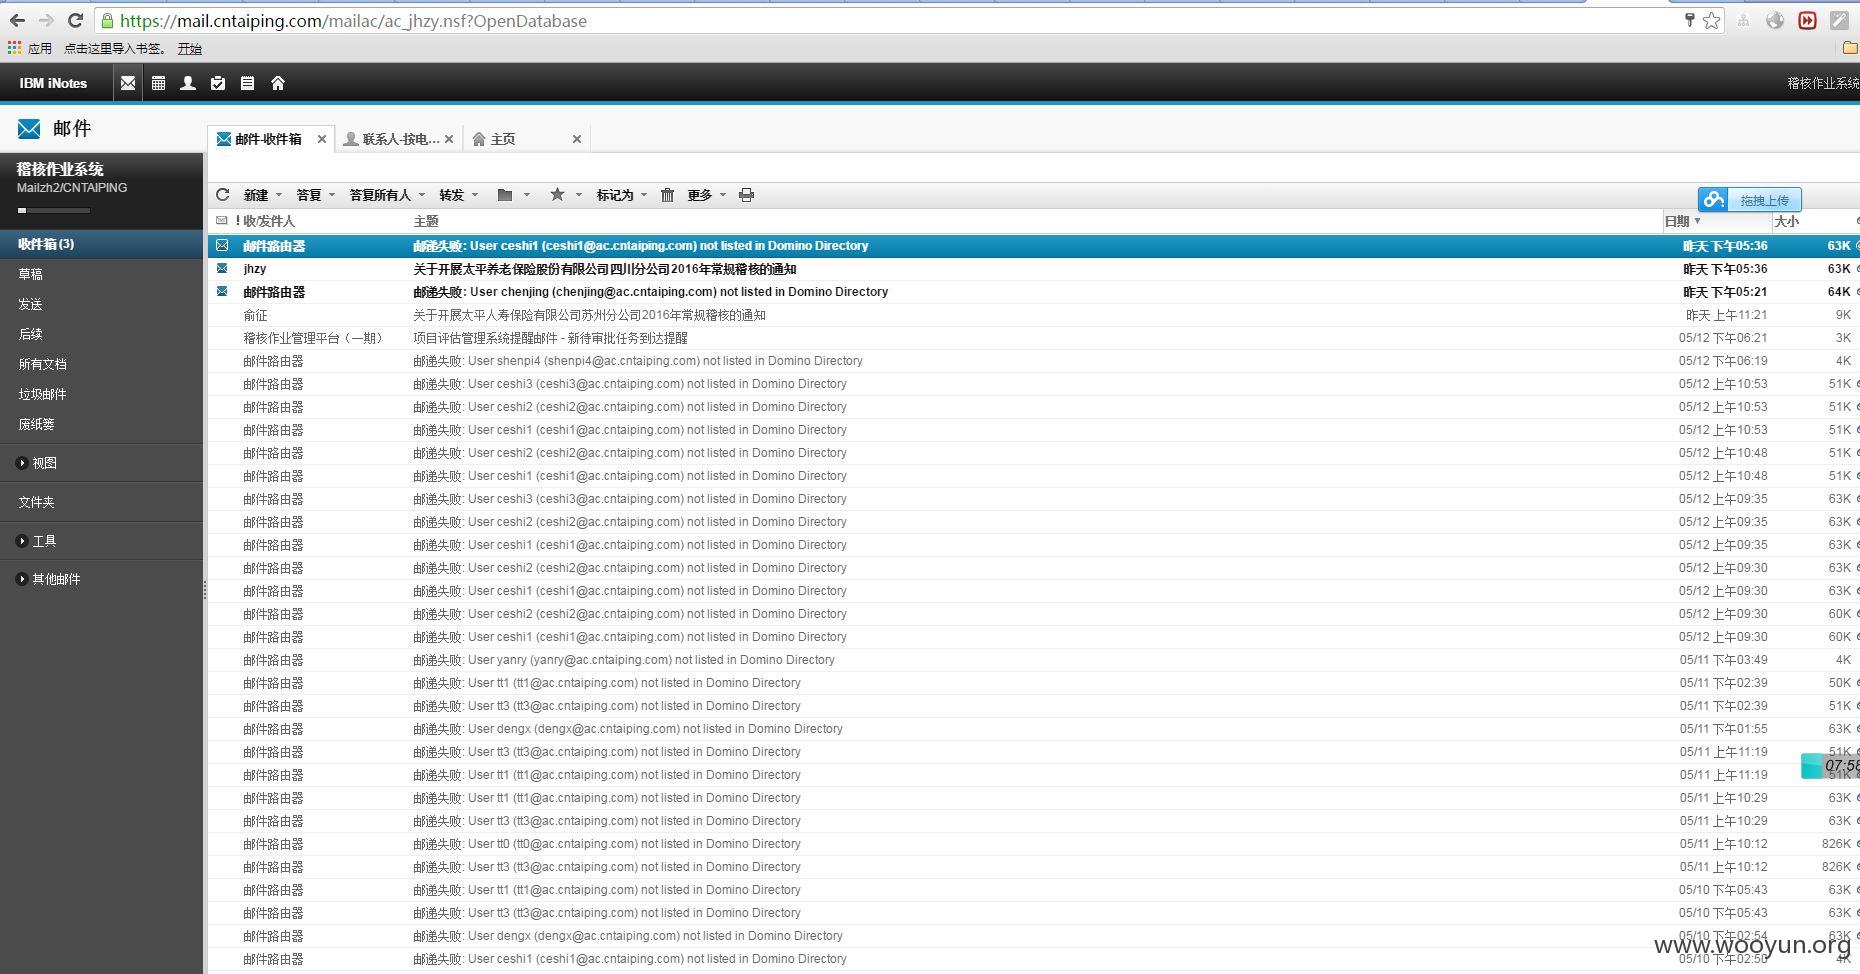This screenshot has width=1860, height=974.
Task: Click the refresh icon in mail toolbar
Action: (223, 195)
